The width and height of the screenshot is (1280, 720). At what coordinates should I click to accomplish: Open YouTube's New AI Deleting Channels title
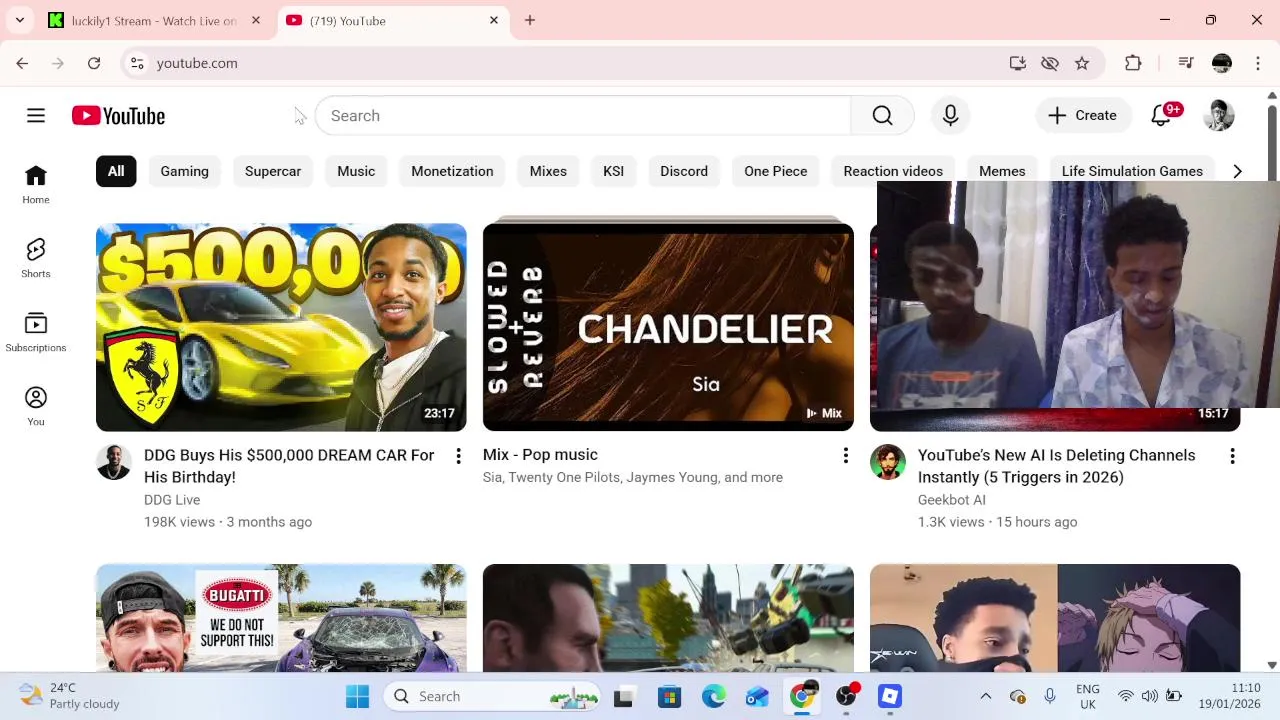(x=1056, y=466)
